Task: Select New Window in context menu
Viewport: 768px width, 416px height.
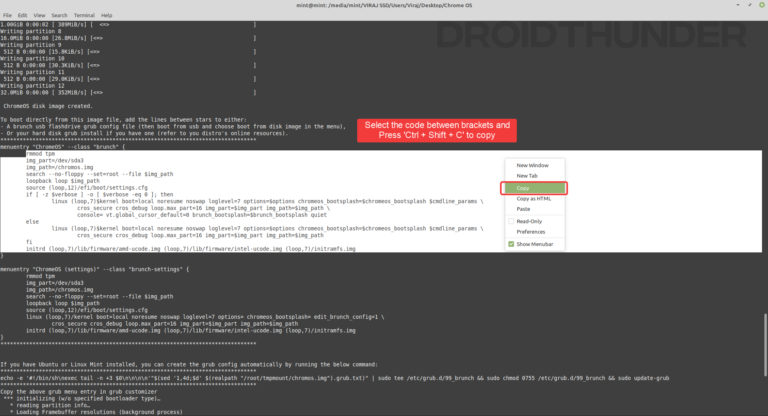Action: [532, 165]
